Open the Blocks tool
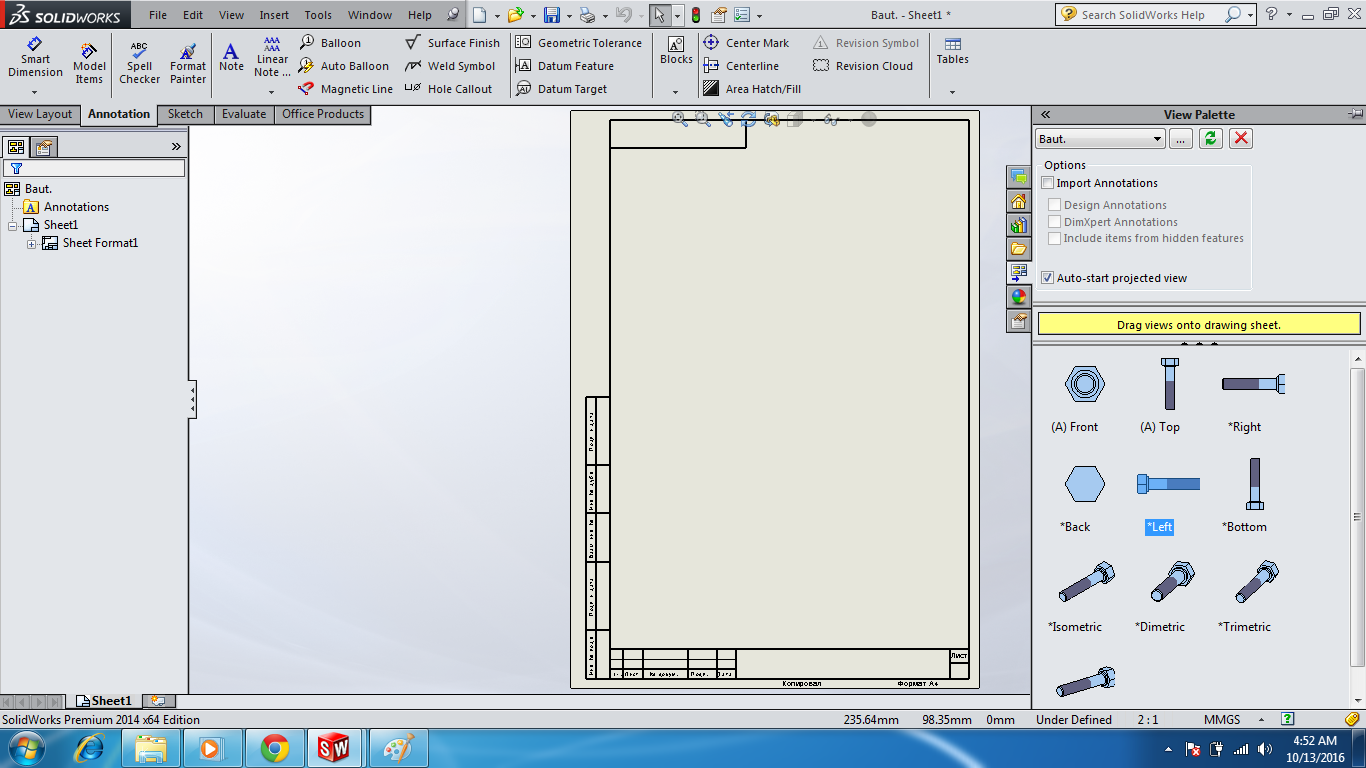 click(676, 52)
